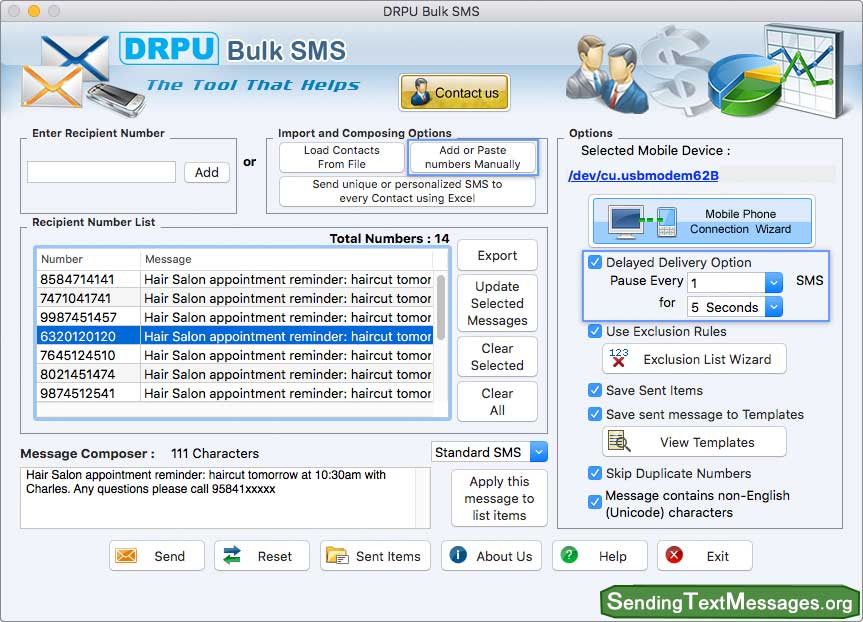The width and height of the screenshot is (863, 622).
Task: Click the View Templates magnifier icon
Action: (619, 441)
